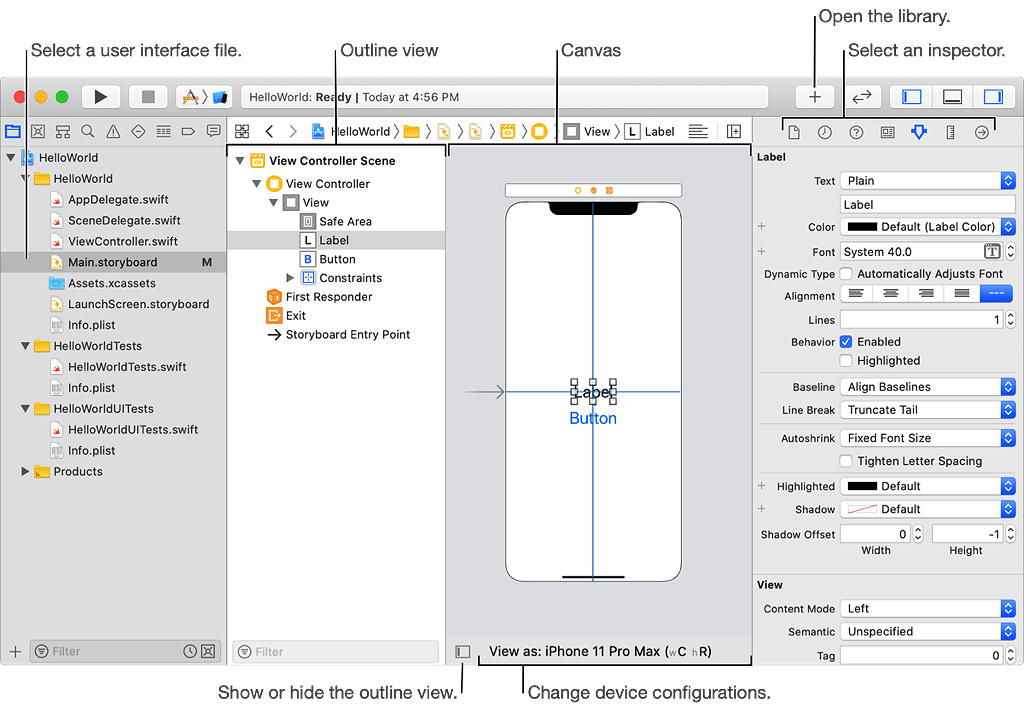This screenshot has height=708, width=1024.
Task: Show recently modified files clock filter
Action: tap(190, 651)
